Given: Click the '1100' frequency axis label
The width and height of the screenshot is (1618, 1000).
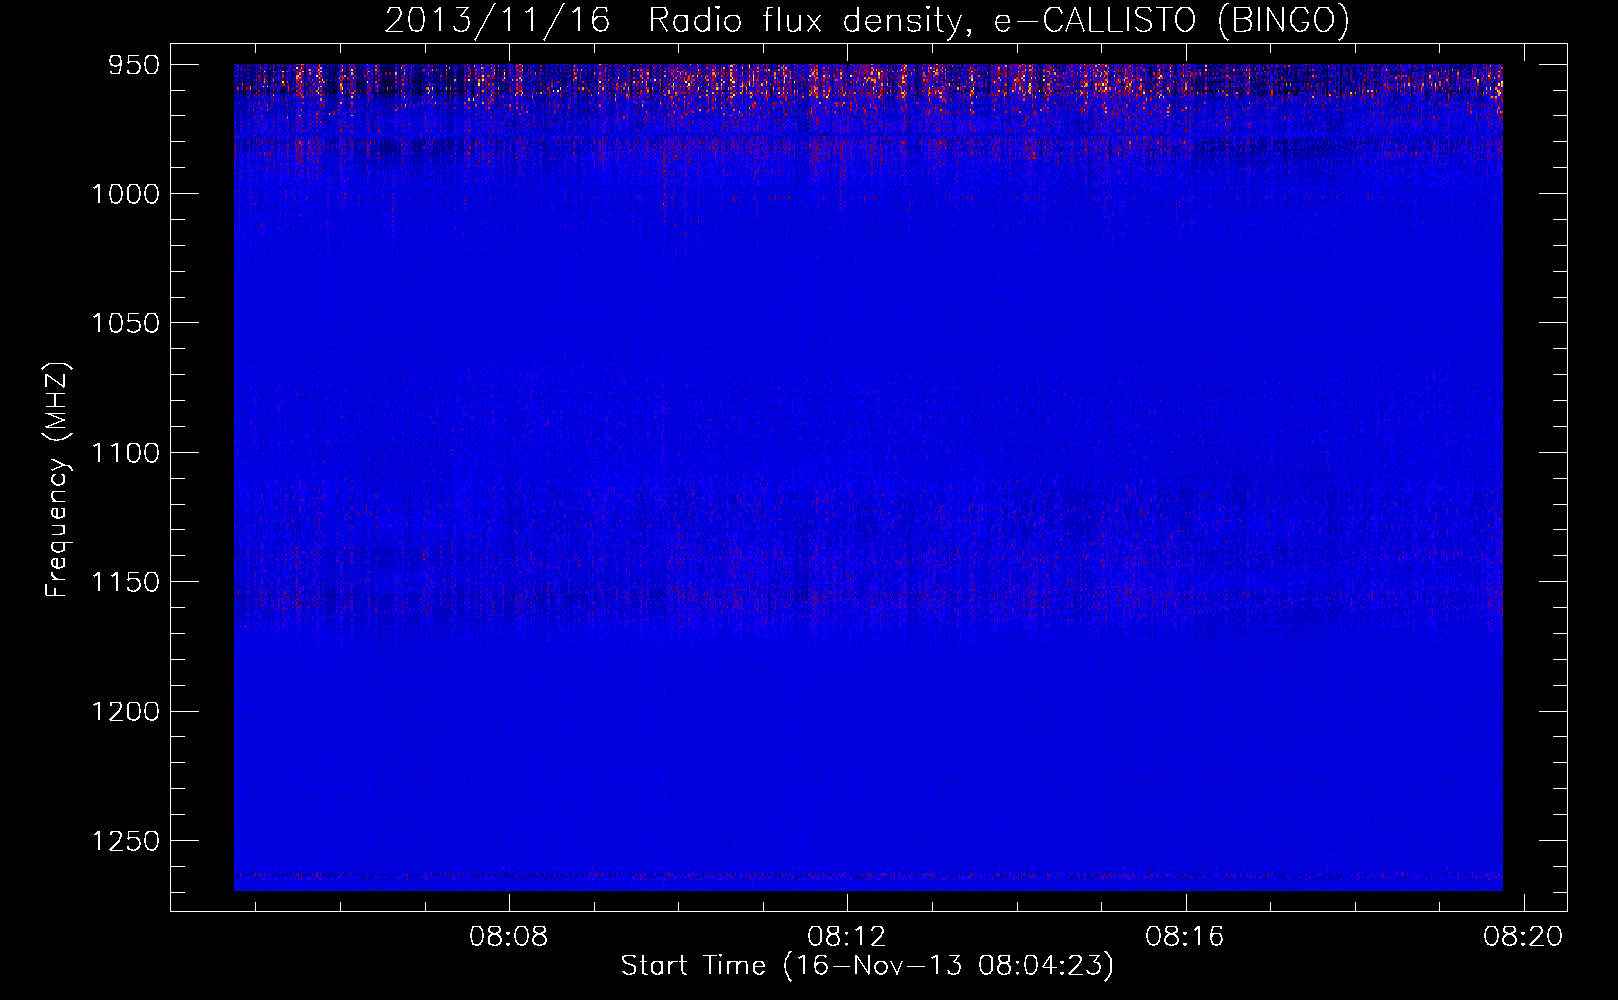Looking at the screenshot, I should pos(125,453).
